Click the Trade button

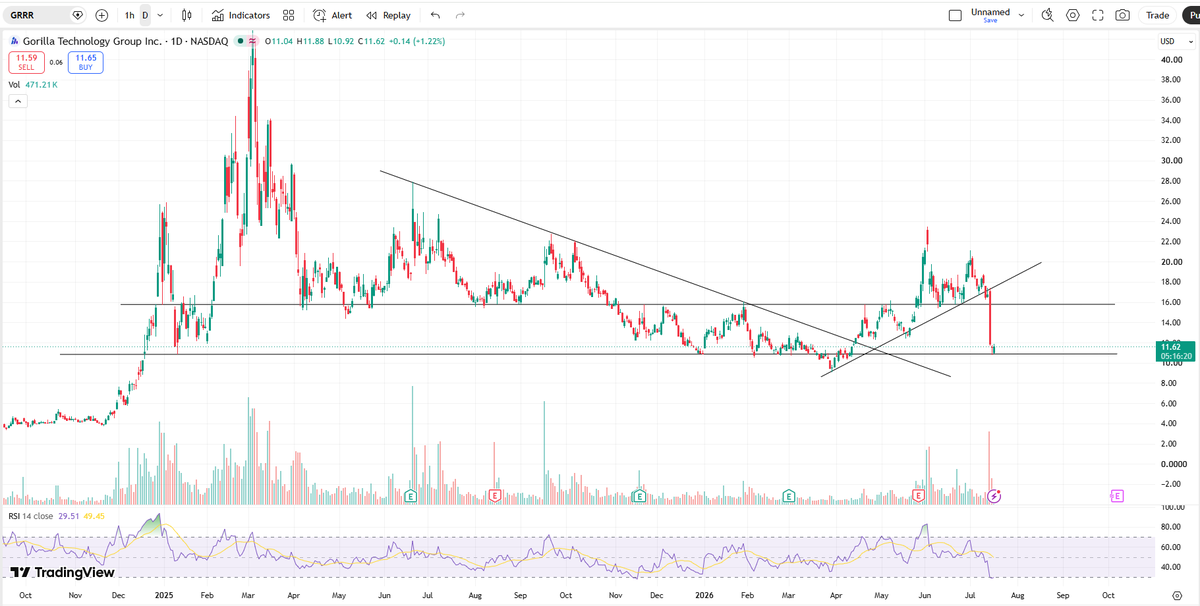[1158, 15]
